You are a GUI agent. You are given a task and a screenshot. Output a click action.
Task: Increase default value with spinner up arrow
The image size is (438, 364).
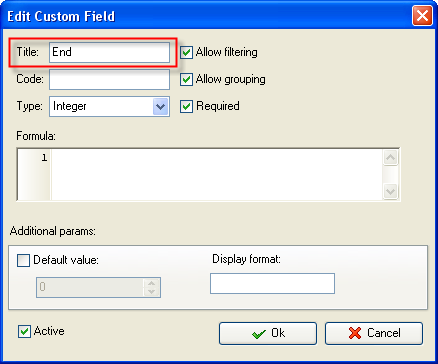pos(152,283)
